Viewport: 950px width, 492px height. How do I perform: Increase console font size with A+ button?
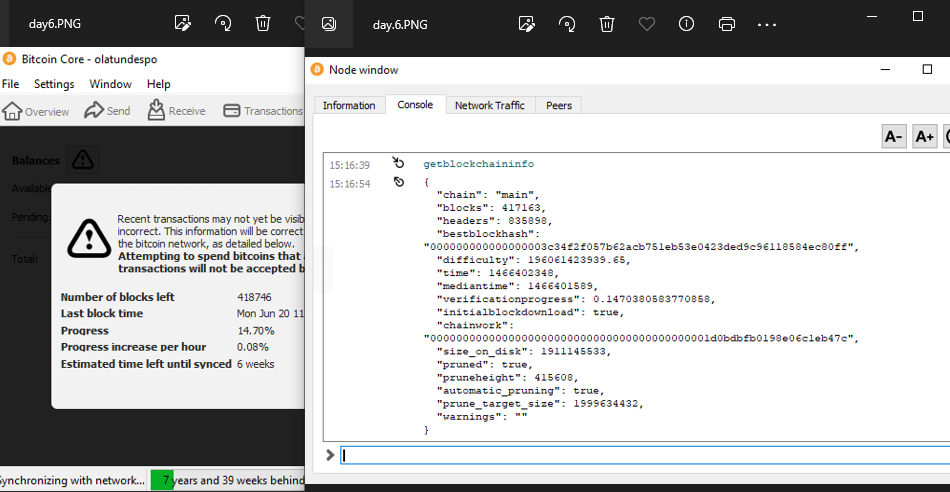pos(925,137)
